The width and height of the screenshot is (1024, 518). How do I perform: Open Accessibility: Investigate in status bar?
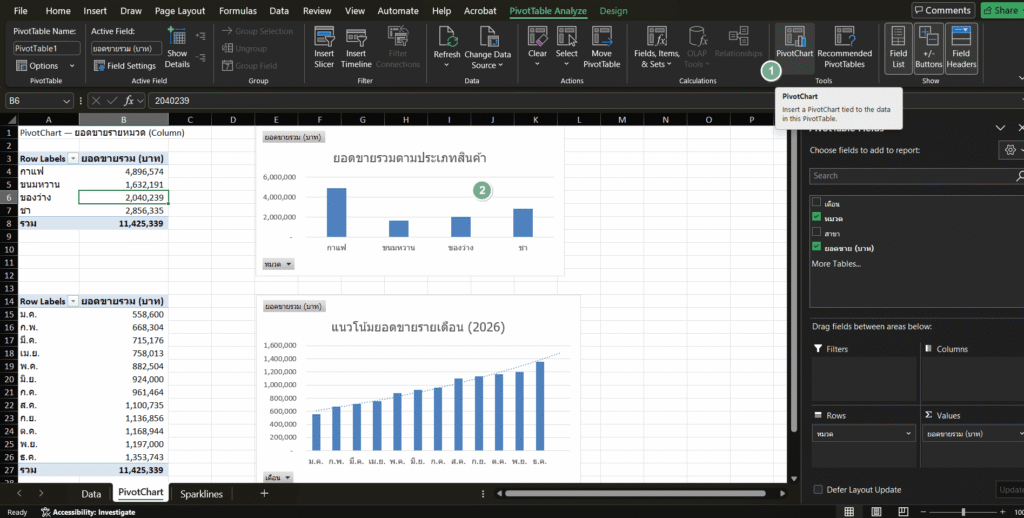(88, 512)
